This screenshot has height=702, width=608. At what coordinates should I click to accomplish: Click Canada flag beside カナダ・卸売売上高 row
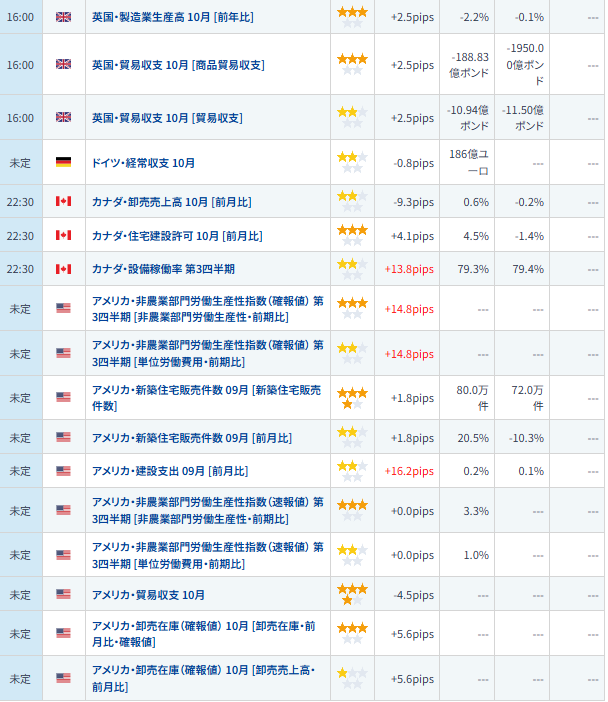[63, 201]
